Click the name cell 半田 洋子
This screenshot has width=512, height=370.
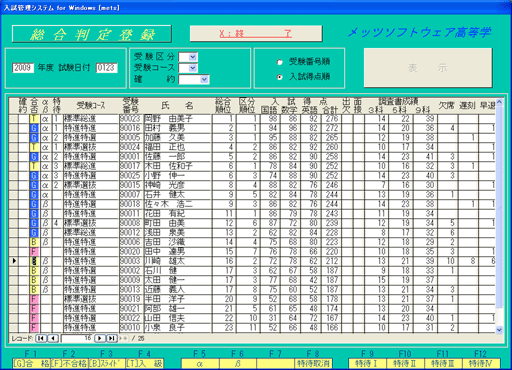click(178, 299)
